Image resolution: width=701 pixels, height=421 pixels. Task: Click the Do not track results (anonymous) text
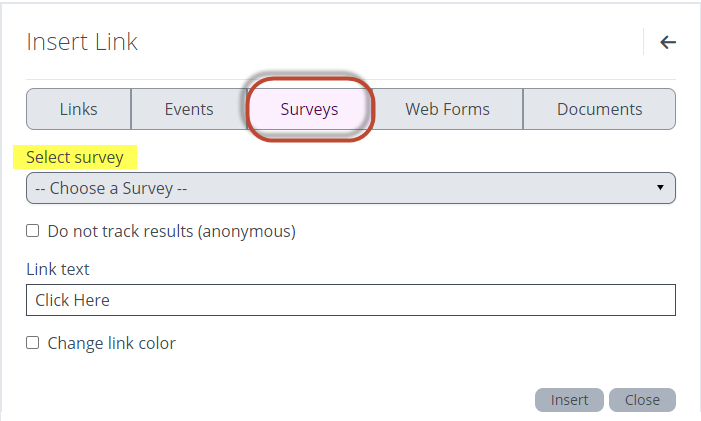(x=171, y=231)
